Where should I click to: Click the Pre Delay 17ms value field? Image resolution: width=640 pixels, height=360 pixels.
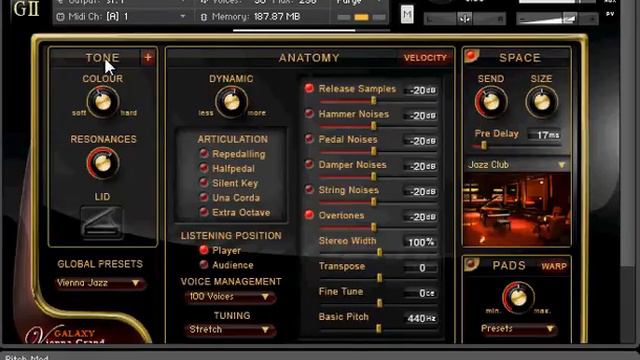544,135
